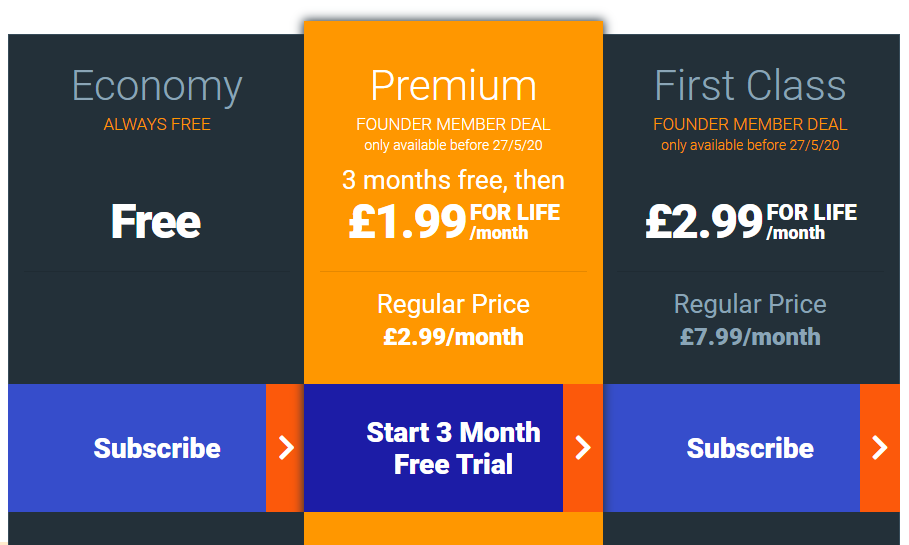This screenshot has width=909, height=545.
Task: Select the First Class plan title
Action: (x=750, y=86)
